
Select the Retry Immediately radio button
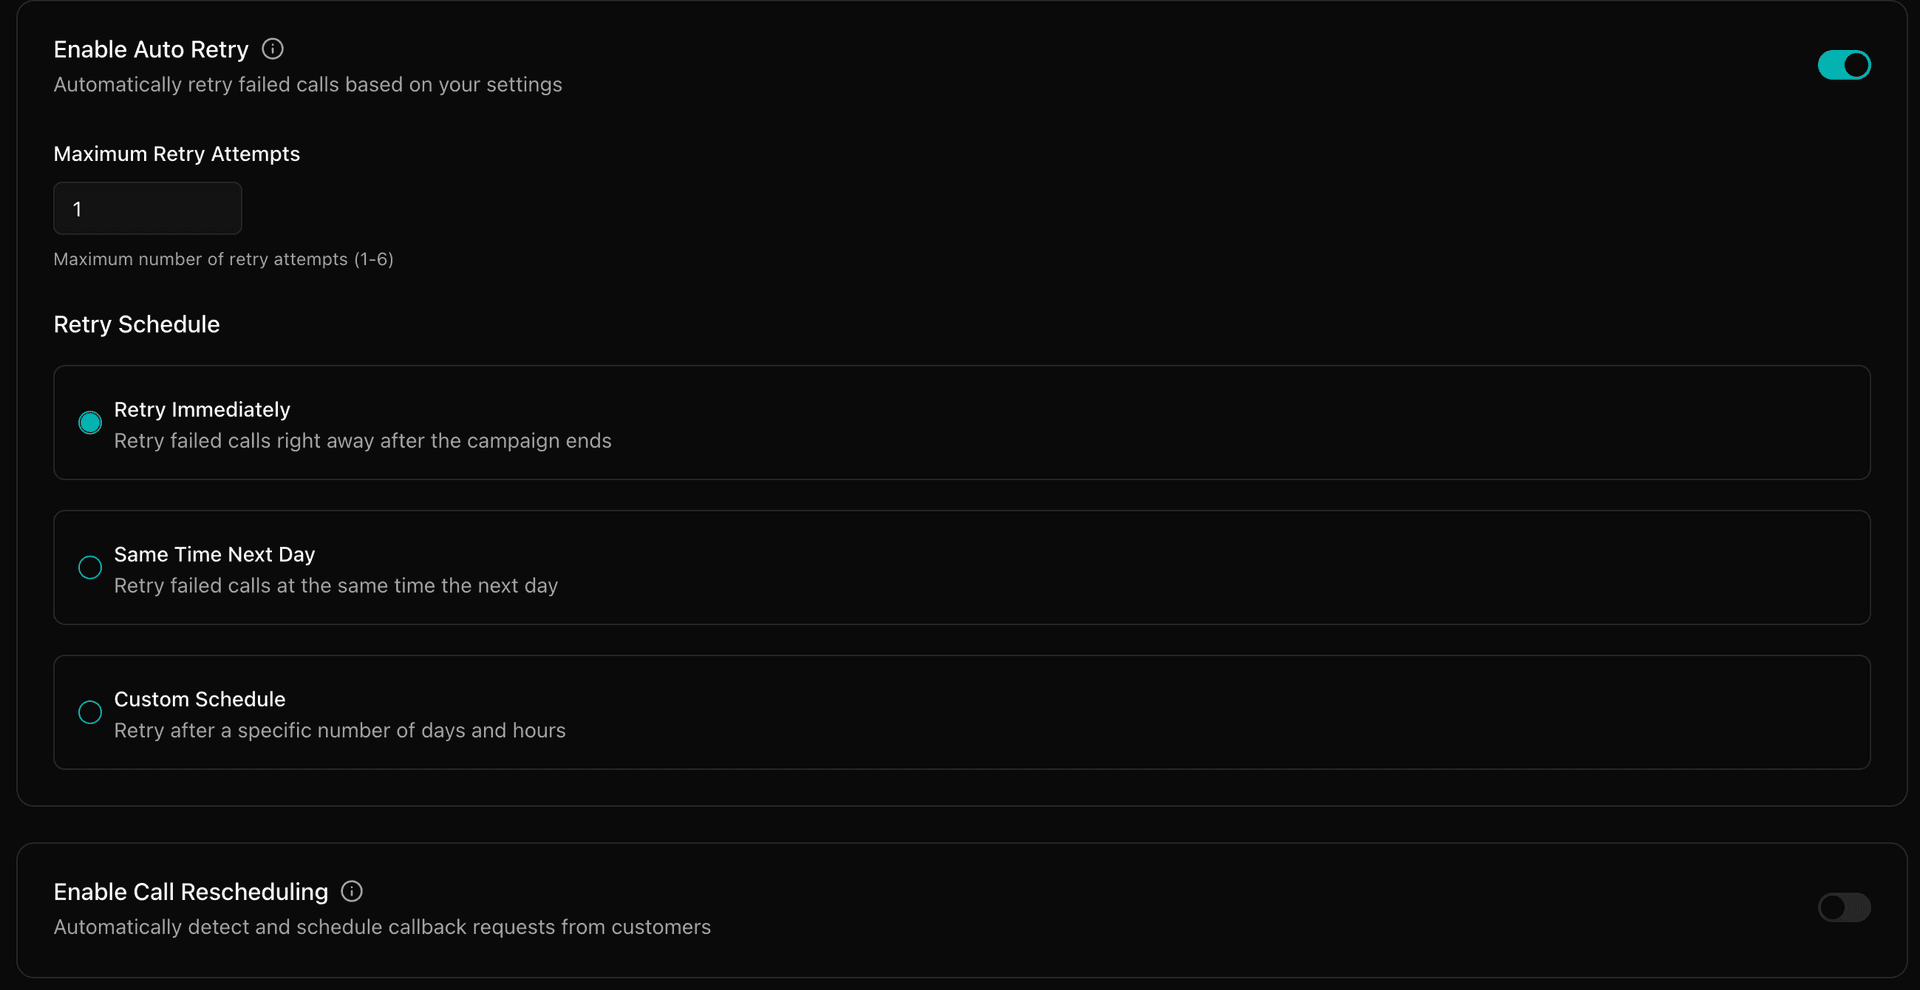tap(90, 423)
